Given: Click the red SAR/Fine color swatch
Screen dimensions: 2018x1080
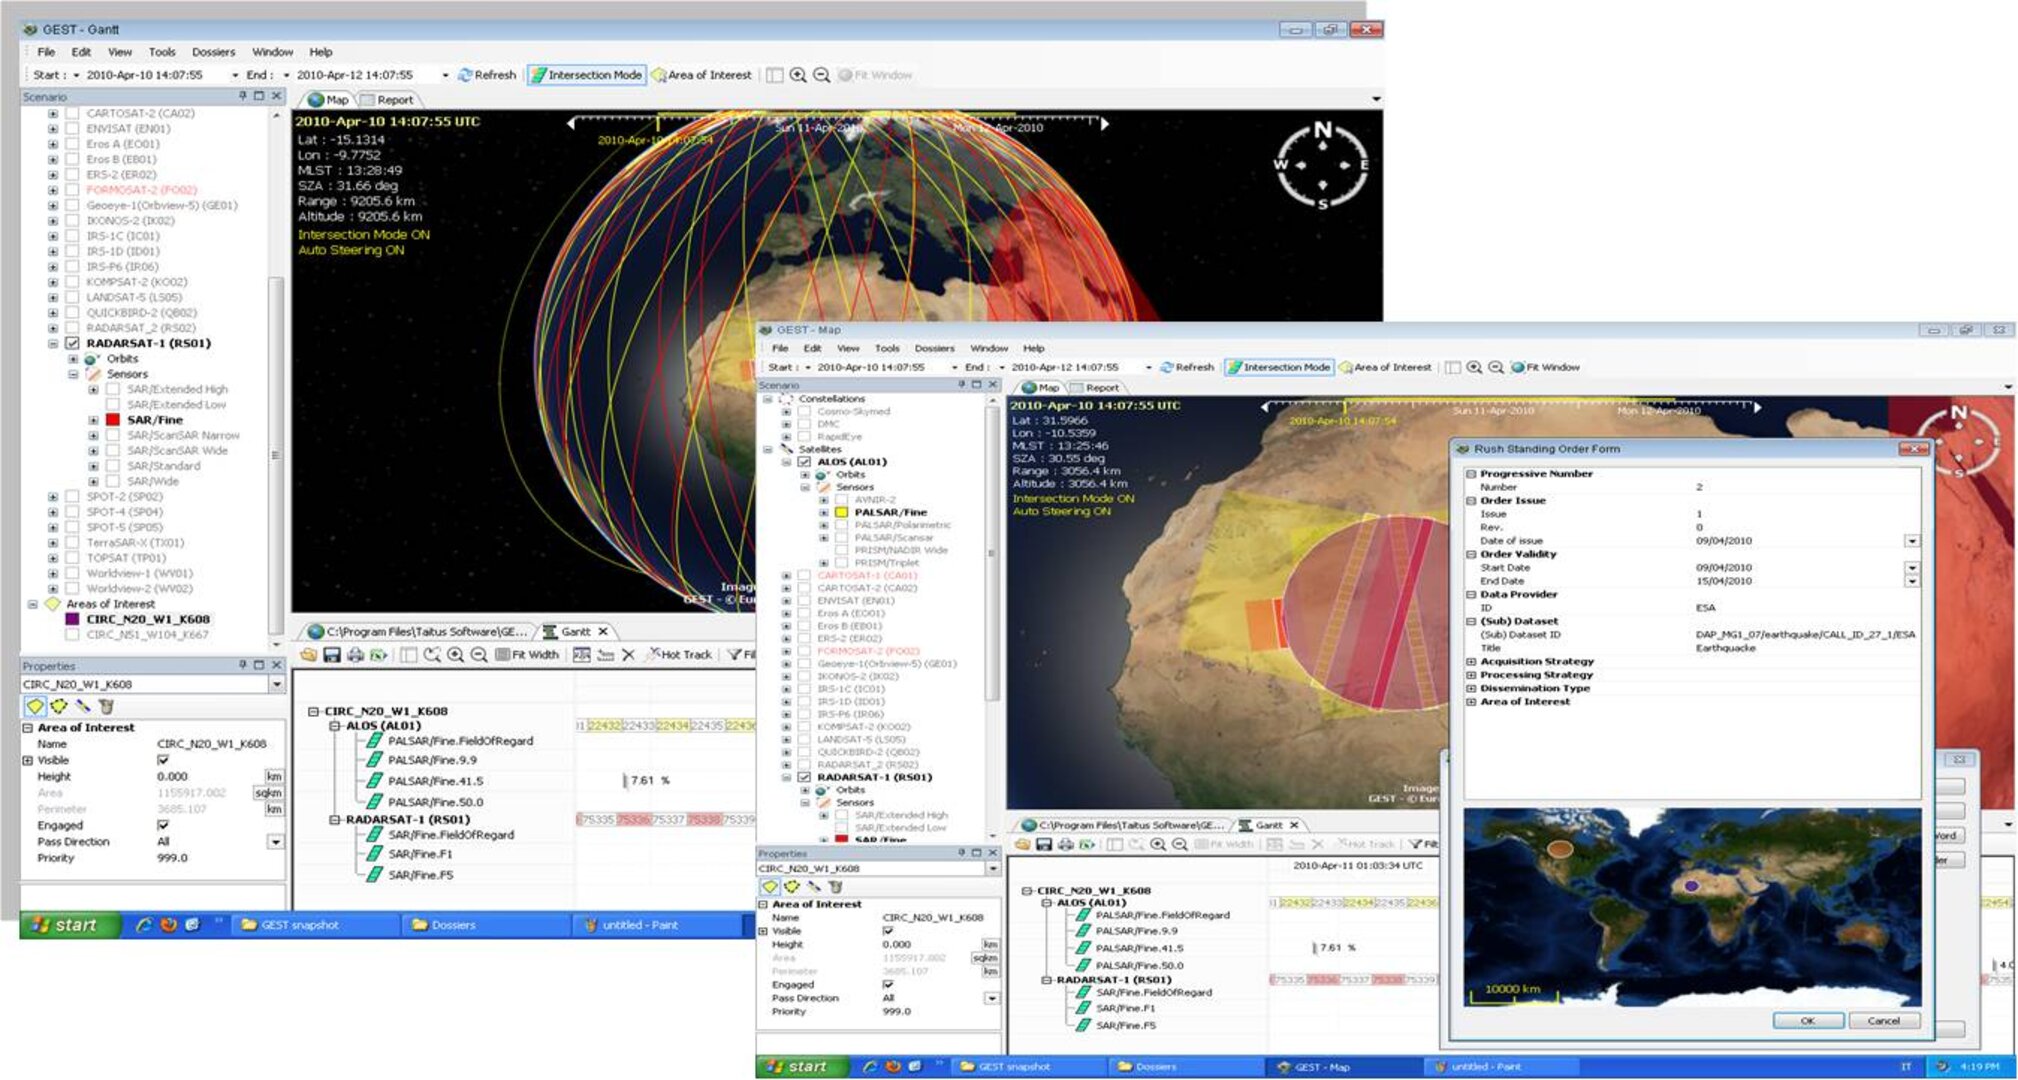Looking at the screenshot, I should (x=112, y=419).
